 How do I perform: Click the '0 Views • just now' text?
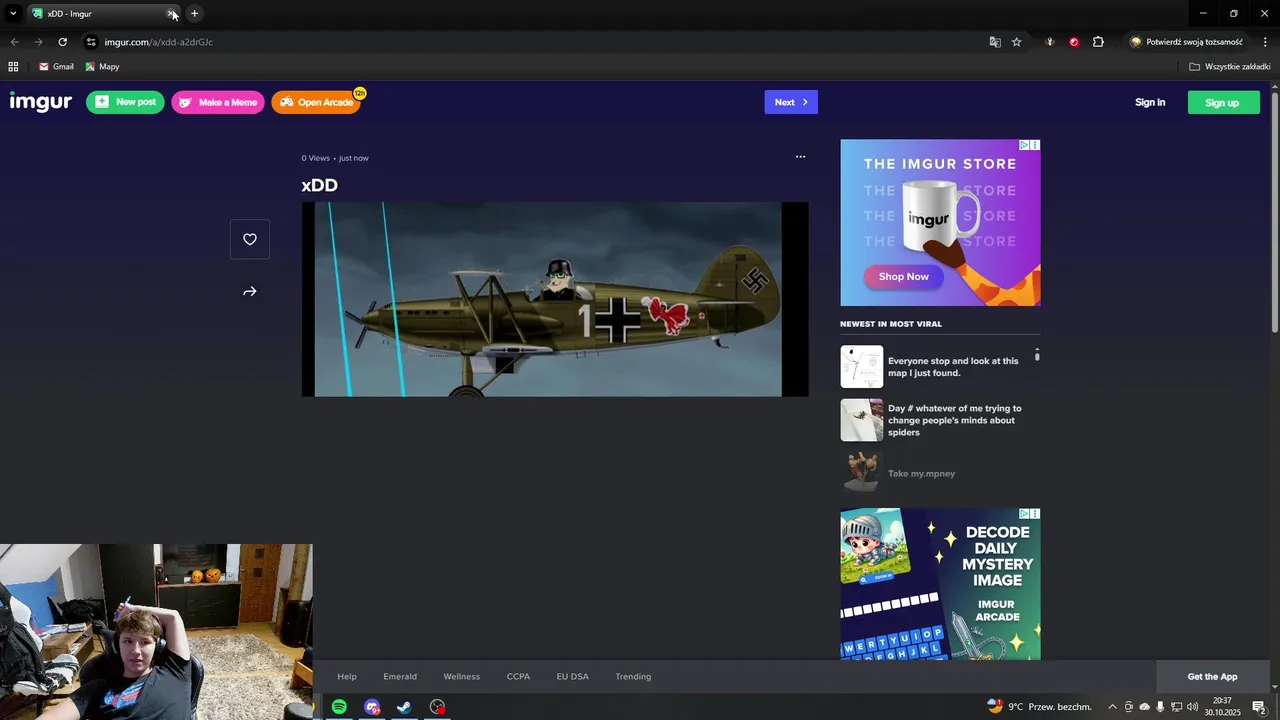335,158
